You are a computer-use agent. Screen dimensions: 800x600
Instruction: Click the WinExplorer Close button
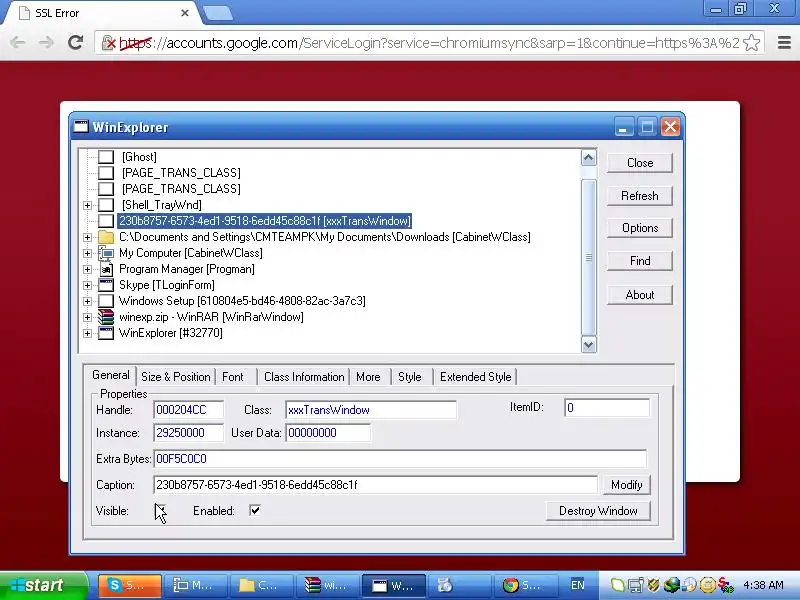pyautogui.click(x=640, y=163)
